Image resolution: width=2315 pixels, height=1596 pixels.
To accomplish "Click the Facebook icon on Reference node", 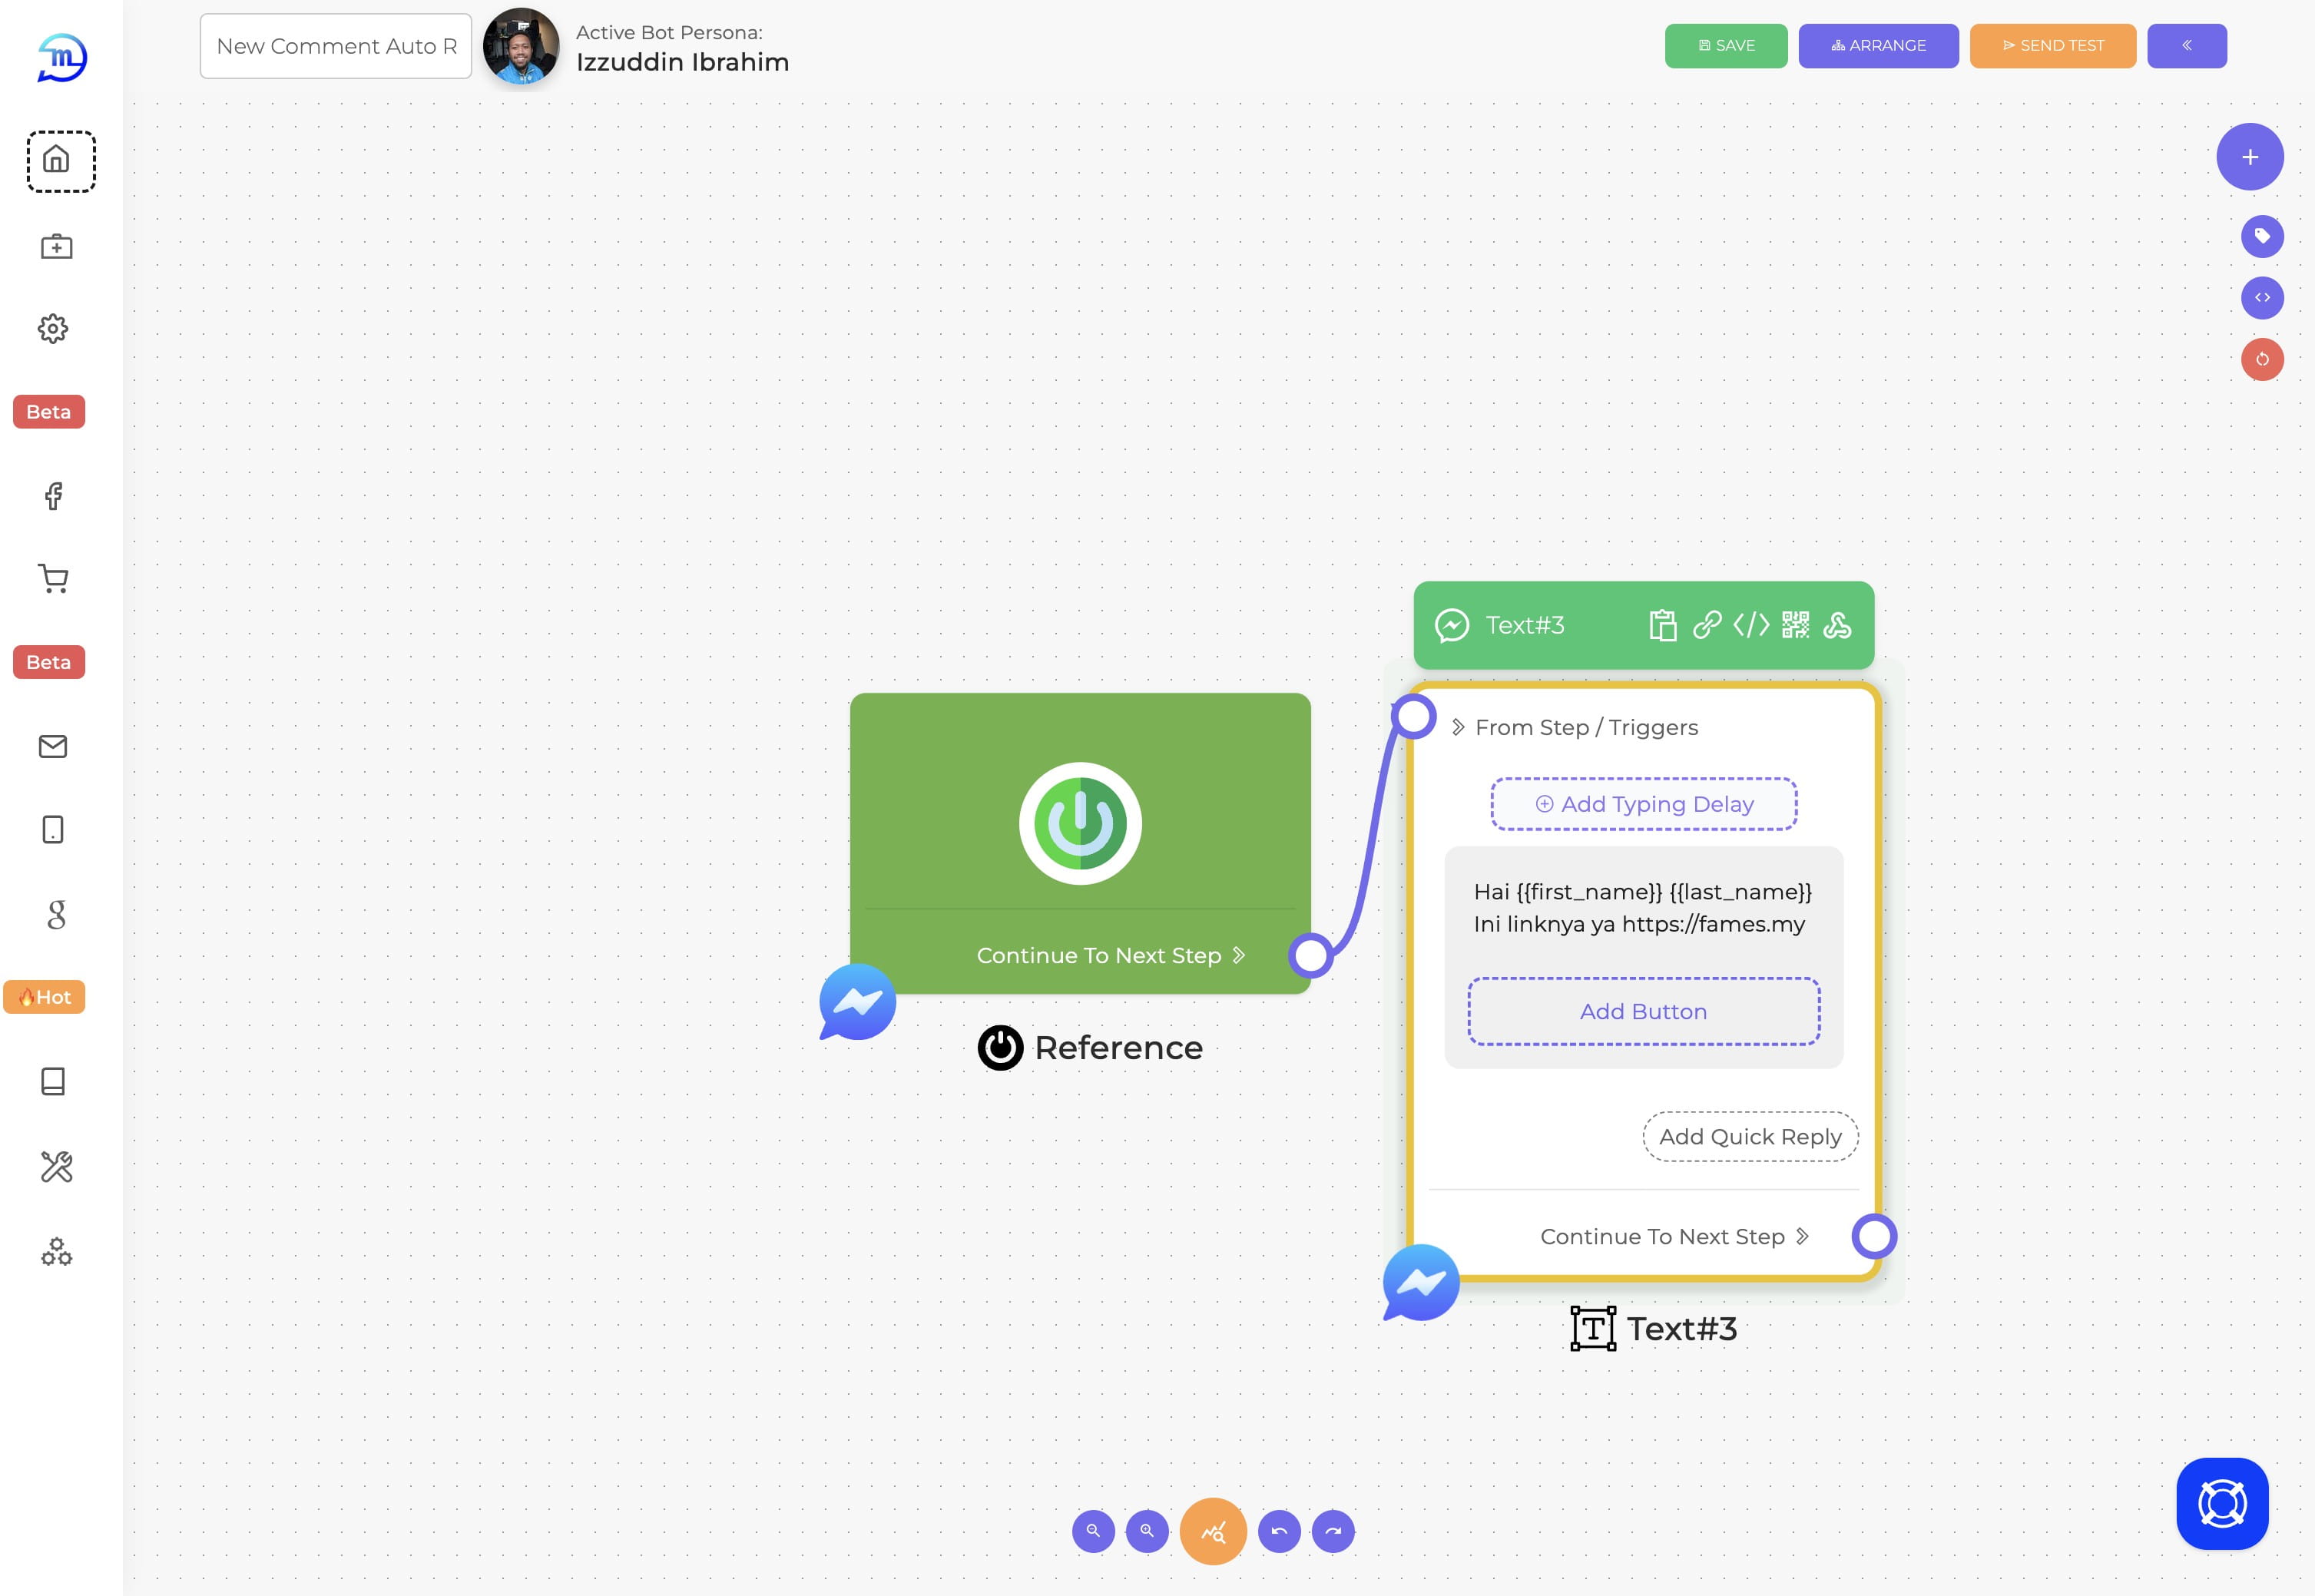I will click(856, 1002).
